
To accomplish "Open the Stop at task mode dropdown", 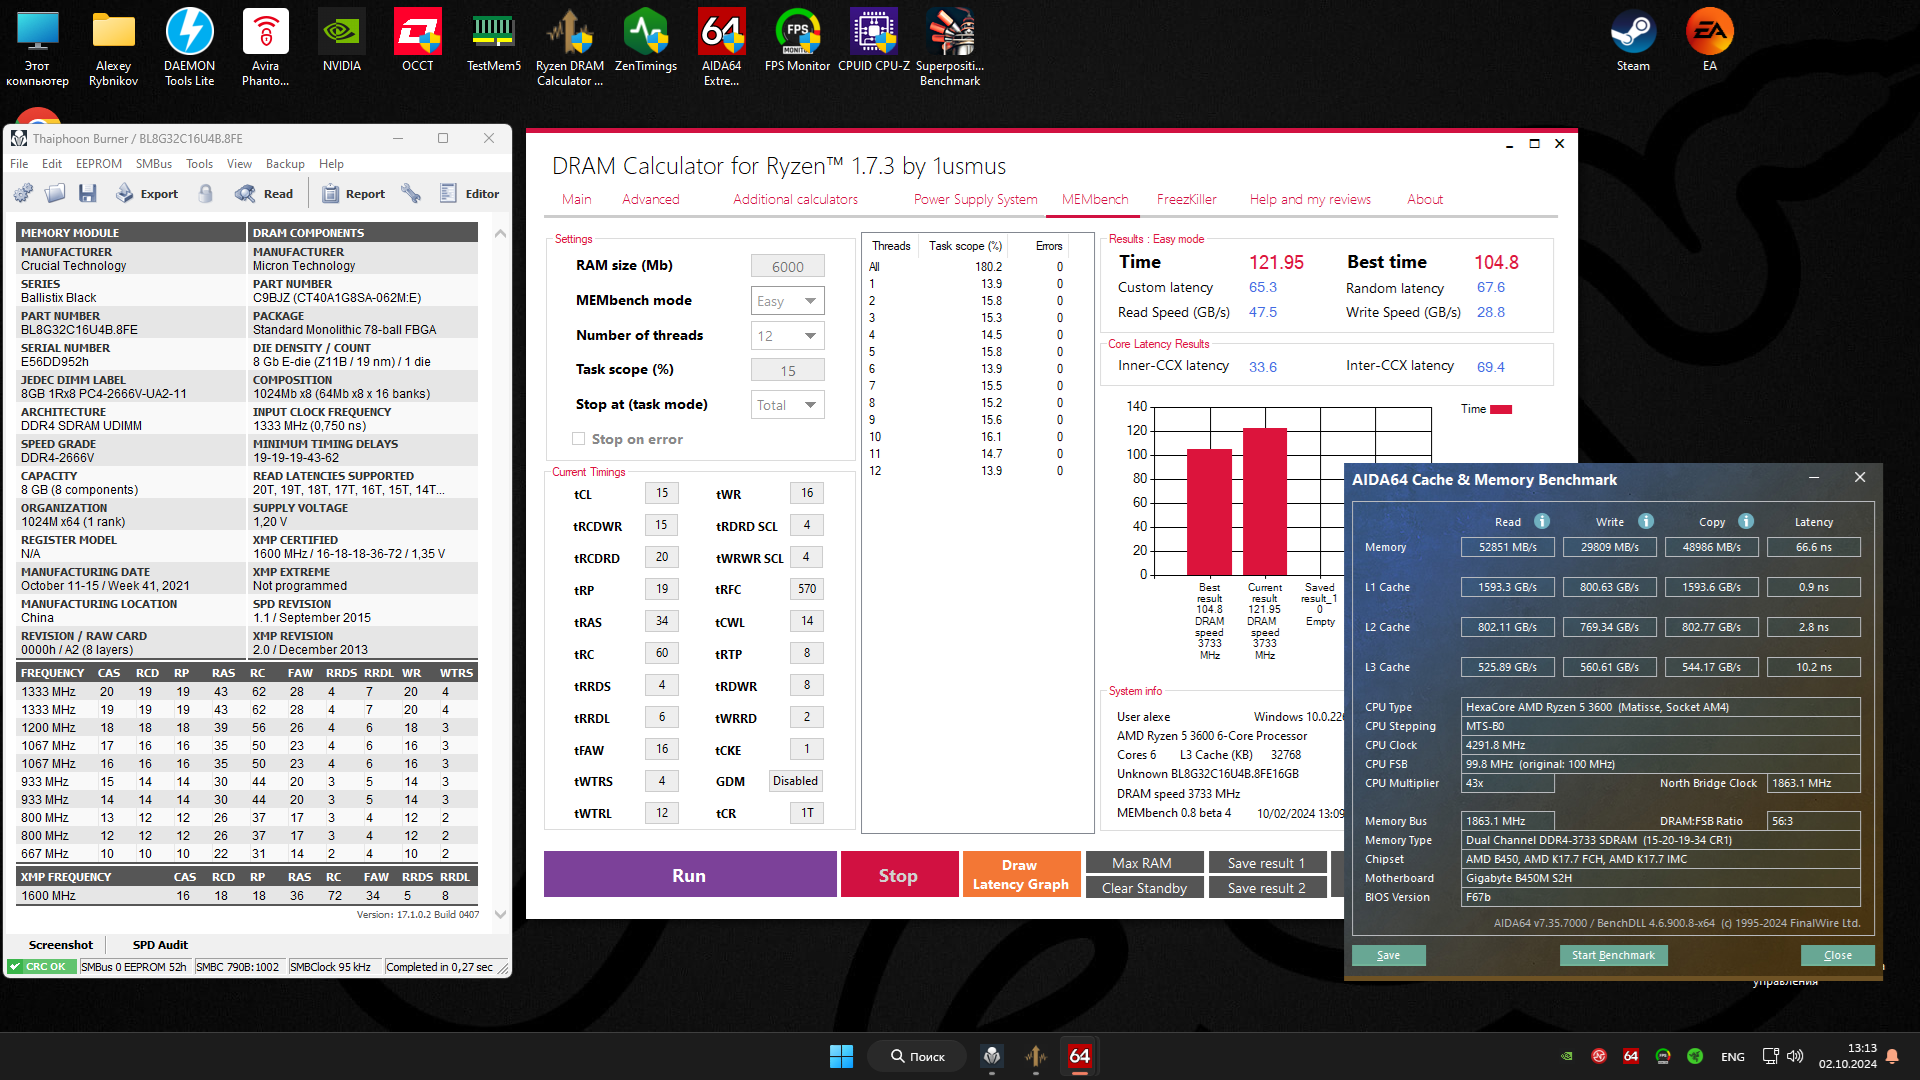I will pyautogui.click(x=787, y=405).
